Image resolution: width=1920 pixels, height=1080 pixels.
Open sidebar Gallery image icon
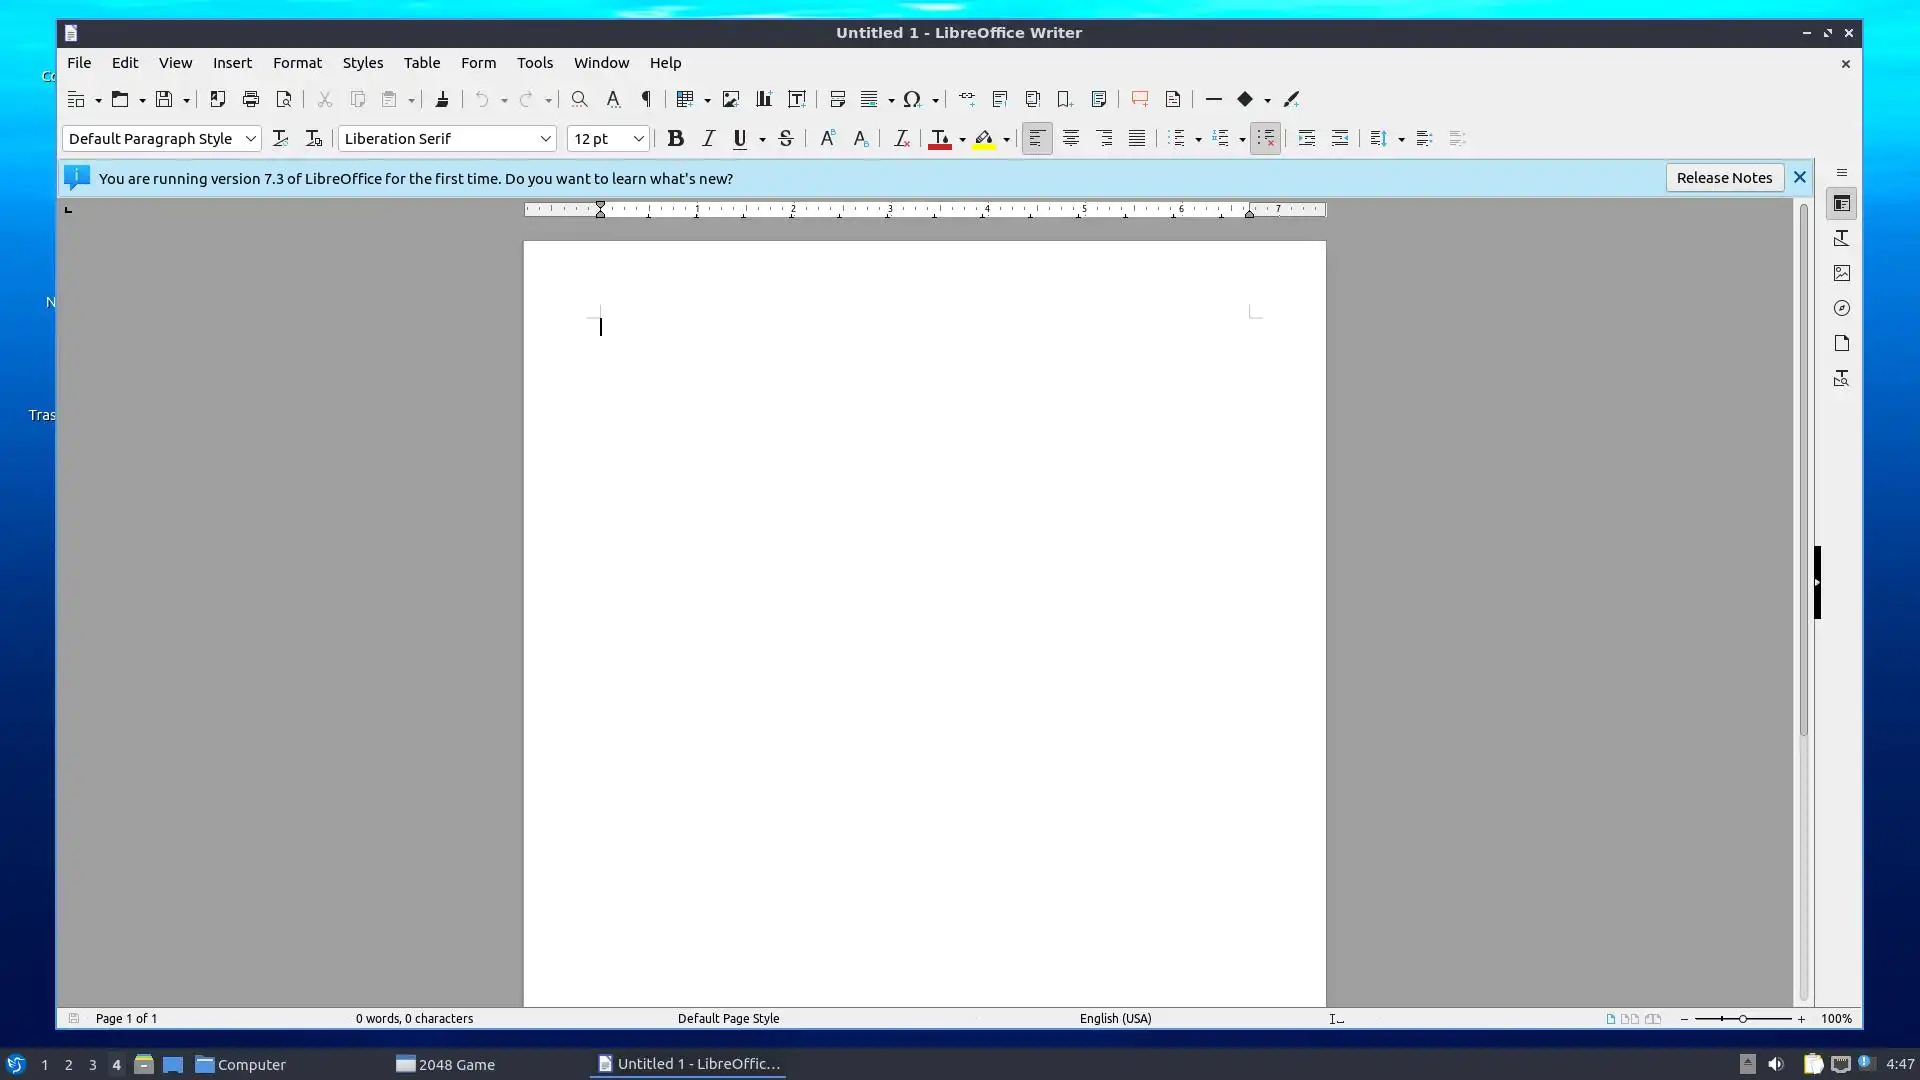pos(1841,273)
